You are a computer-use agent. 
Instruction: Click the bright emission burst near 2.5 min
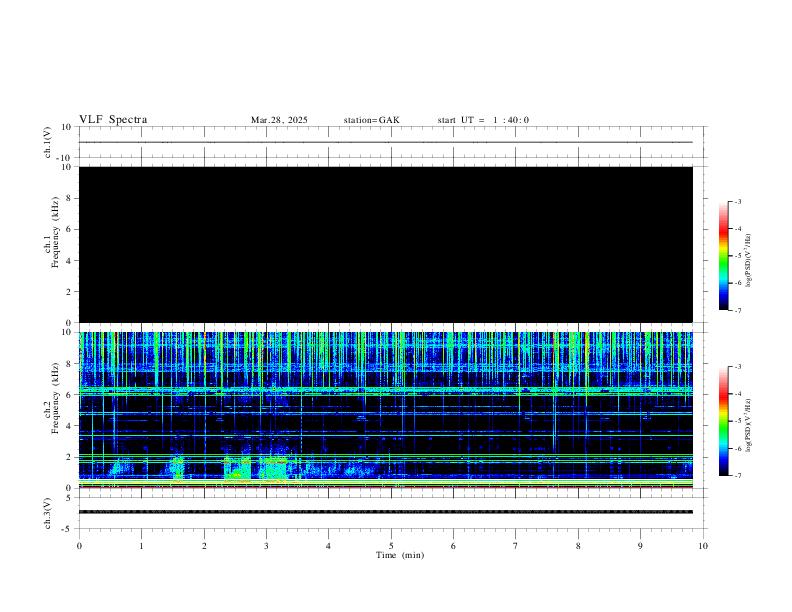237,469
